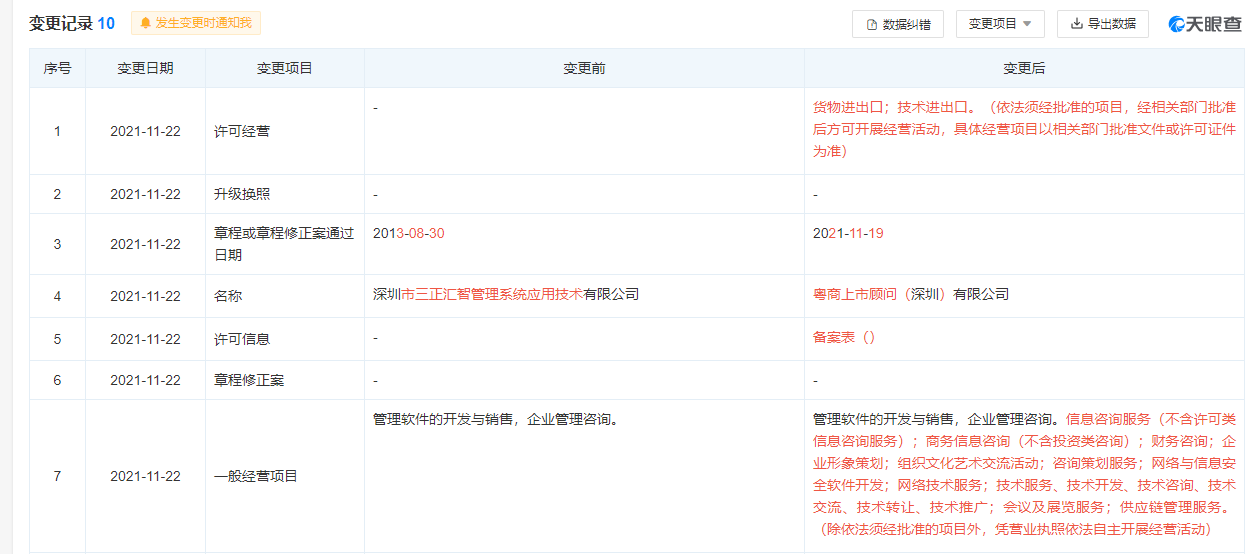Click the 数据纠错 button
Viewport: 1260px width, 554px height.
point(898,24)
